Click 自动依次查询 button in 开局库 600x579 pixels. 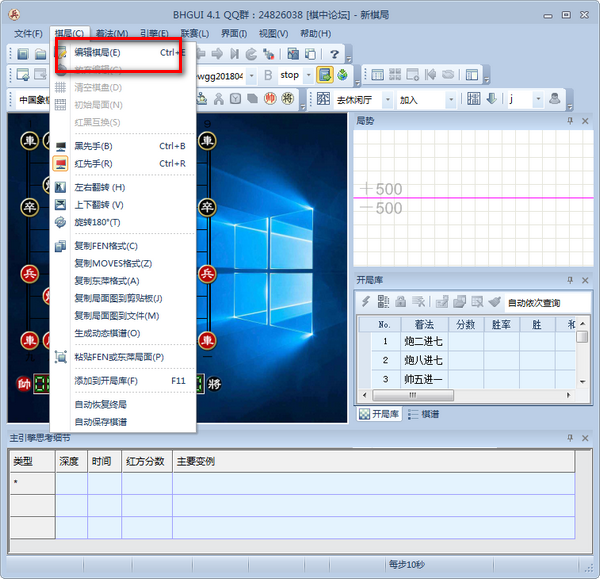point(533,302)
